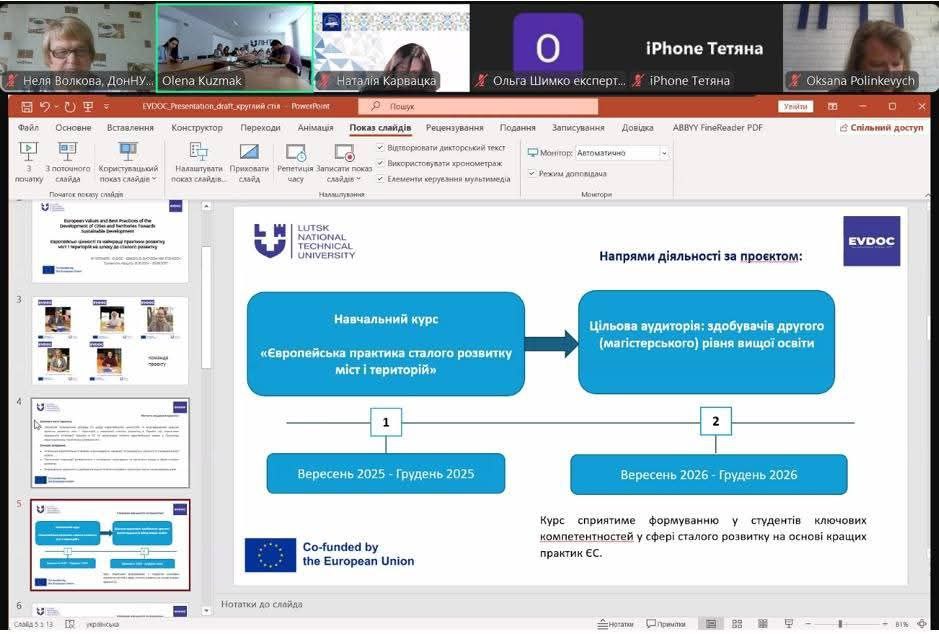This screenshot has width=939, height=634.
Task: Click the zoom slider handle
Action: (841, 624)
